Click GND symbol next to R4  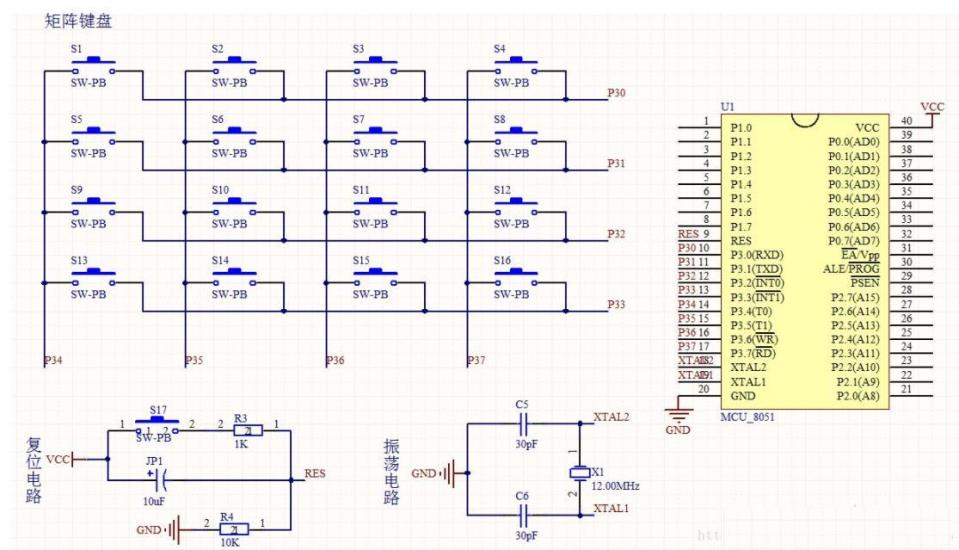(160, 530)
